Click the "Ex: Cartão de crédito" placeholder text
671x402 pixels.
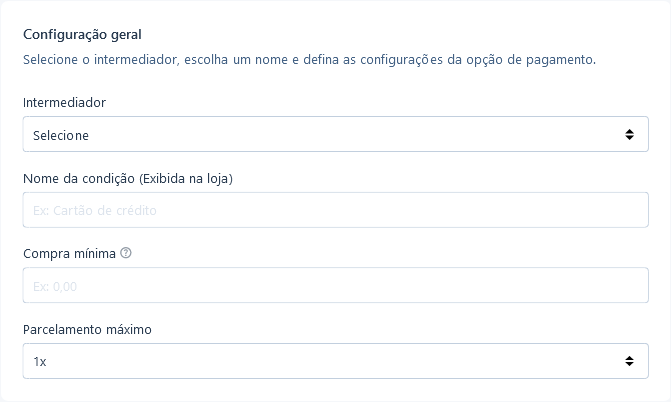pos(95,210)
